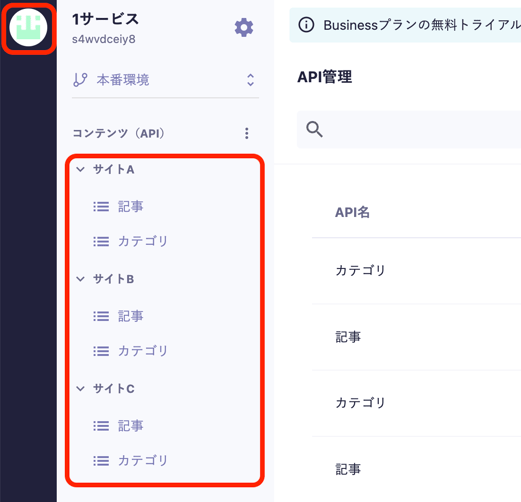This screenshot has height=502, width=521.
Task: Collapse the サイトB group chevron
Action: coord(80,279)
